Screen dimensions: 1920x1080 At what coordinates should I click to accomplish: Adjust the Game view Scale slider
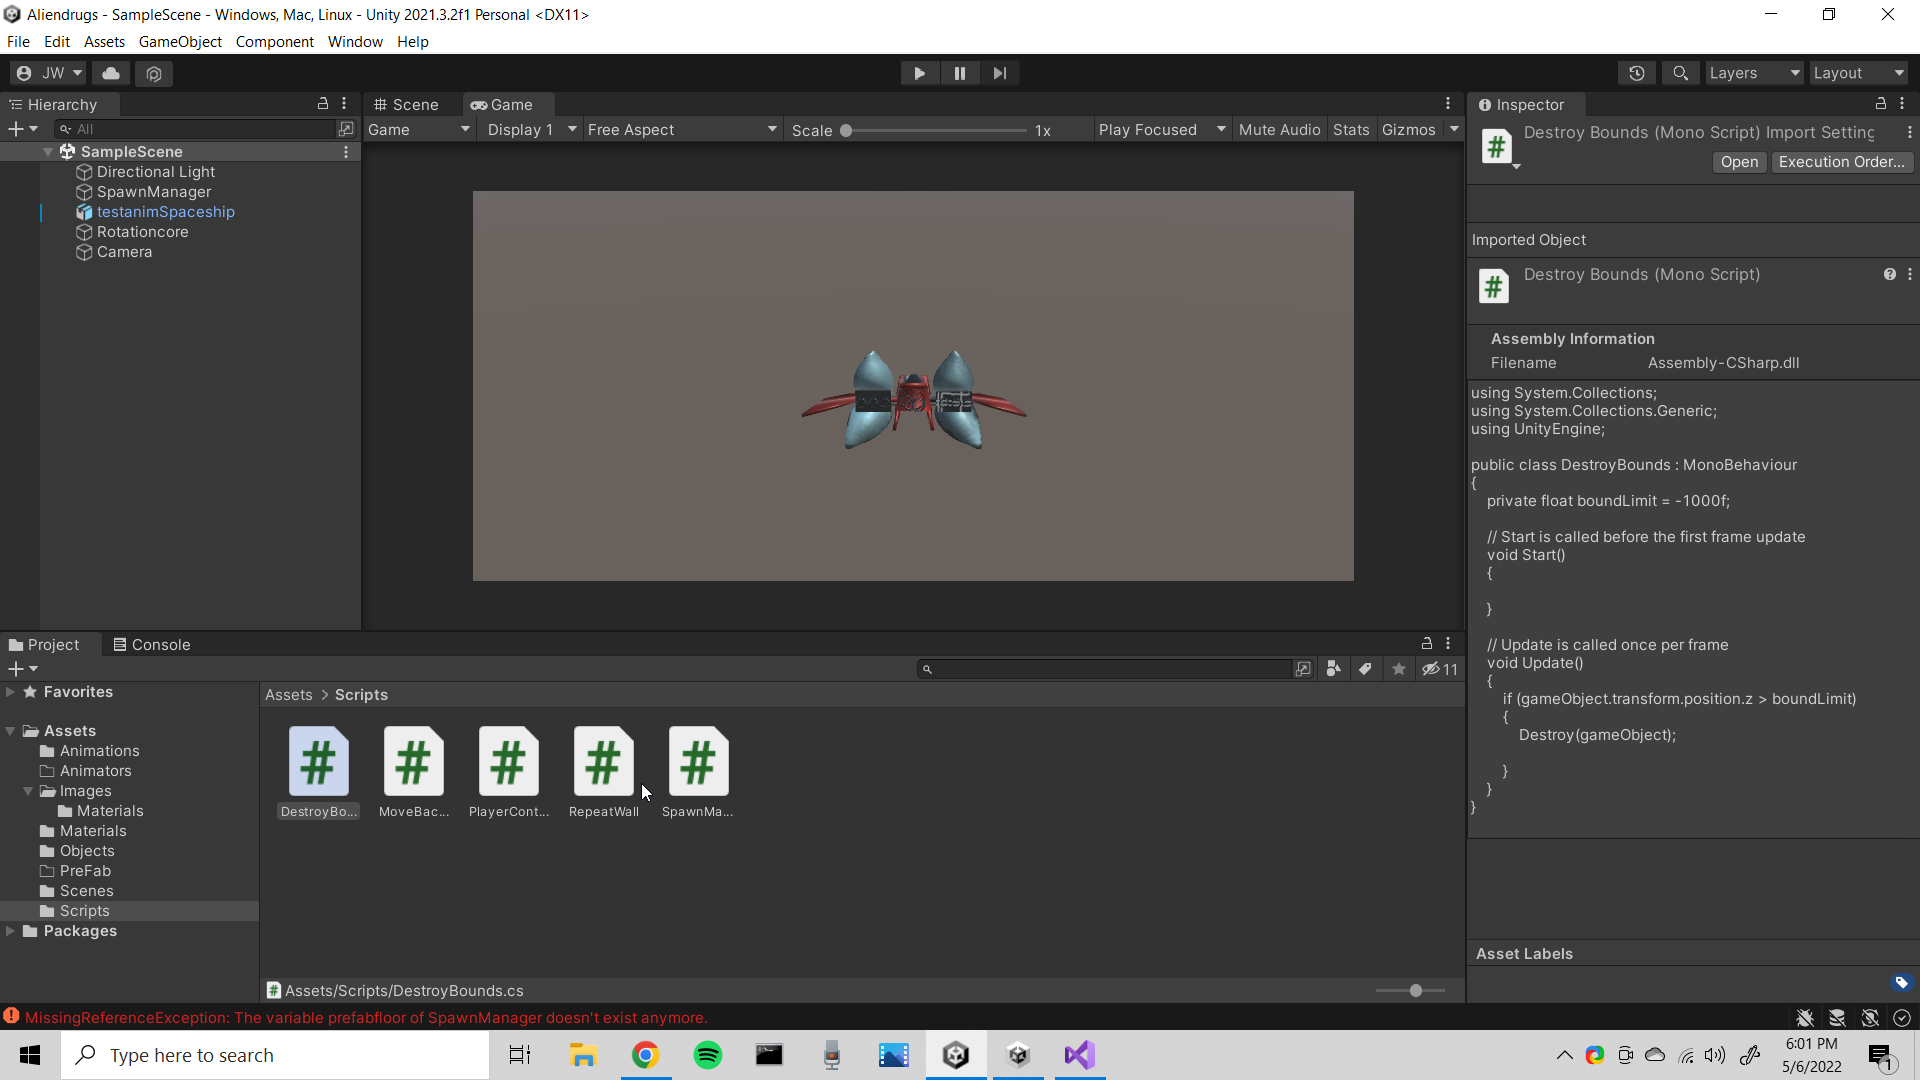coord(935,130)
